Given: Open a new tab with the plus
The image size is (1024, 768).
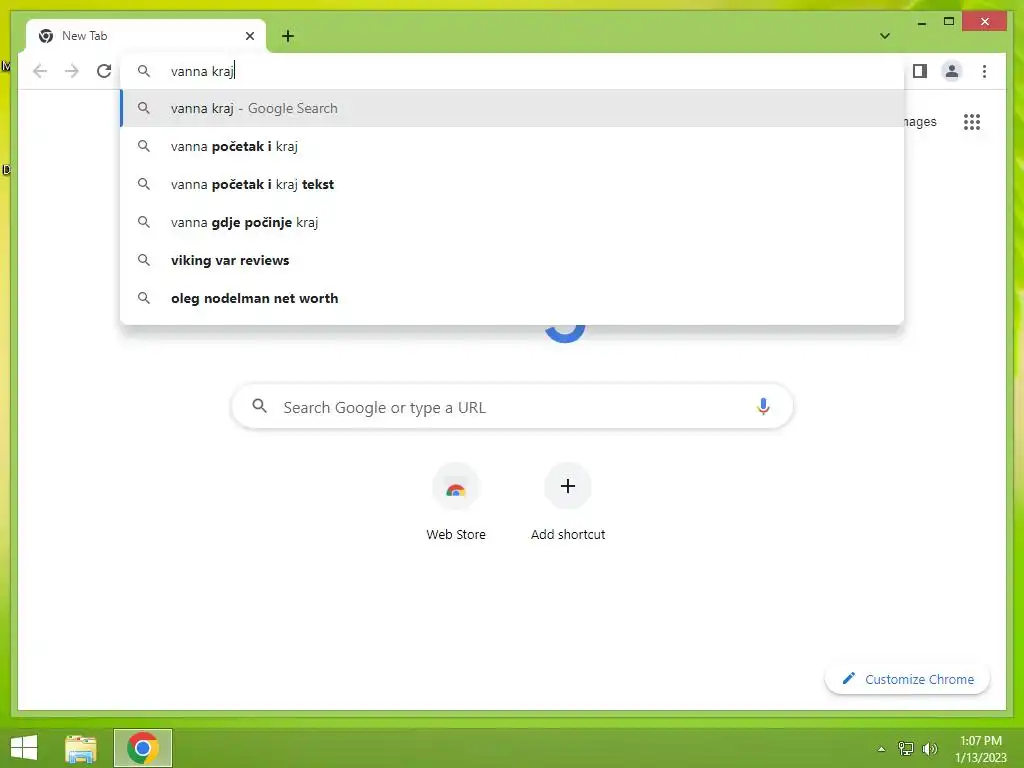Looking at the screenshot, I should [288, 36].
